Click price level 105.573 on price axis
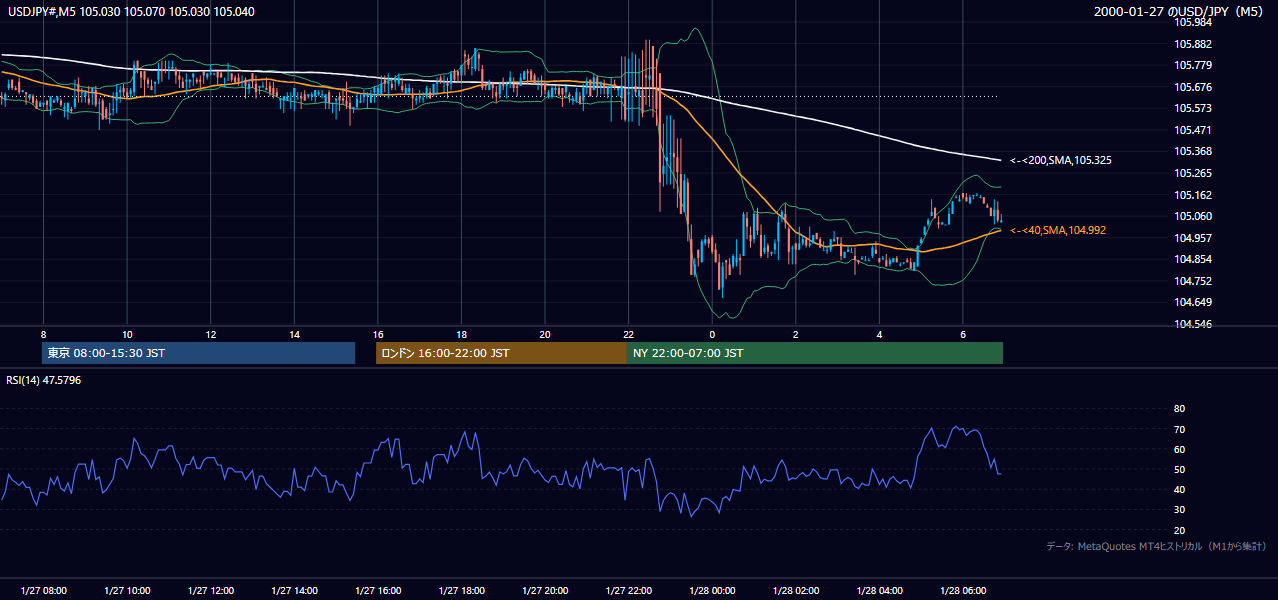 pos(1193,108)
